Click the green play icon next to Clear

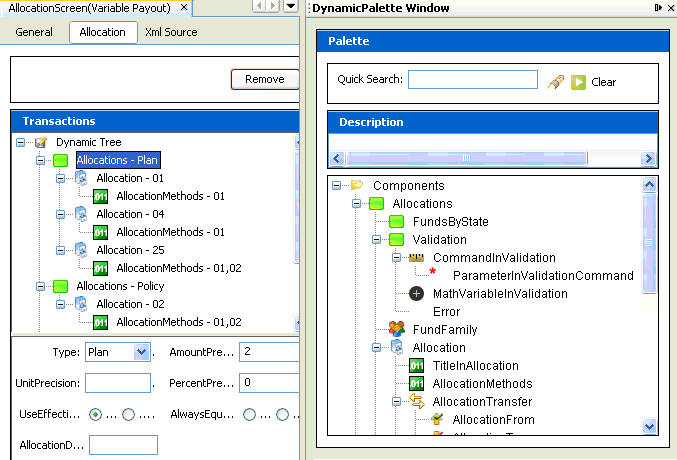tap(578, 82)
